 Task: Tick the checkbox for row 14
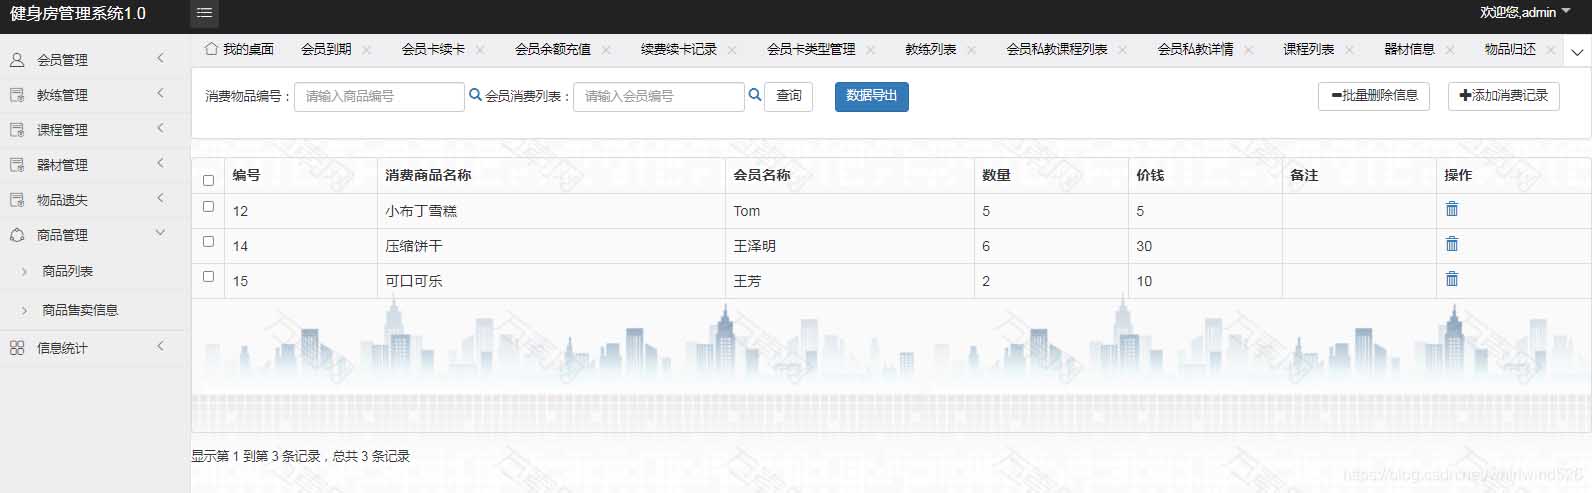(x=208, y=241)
